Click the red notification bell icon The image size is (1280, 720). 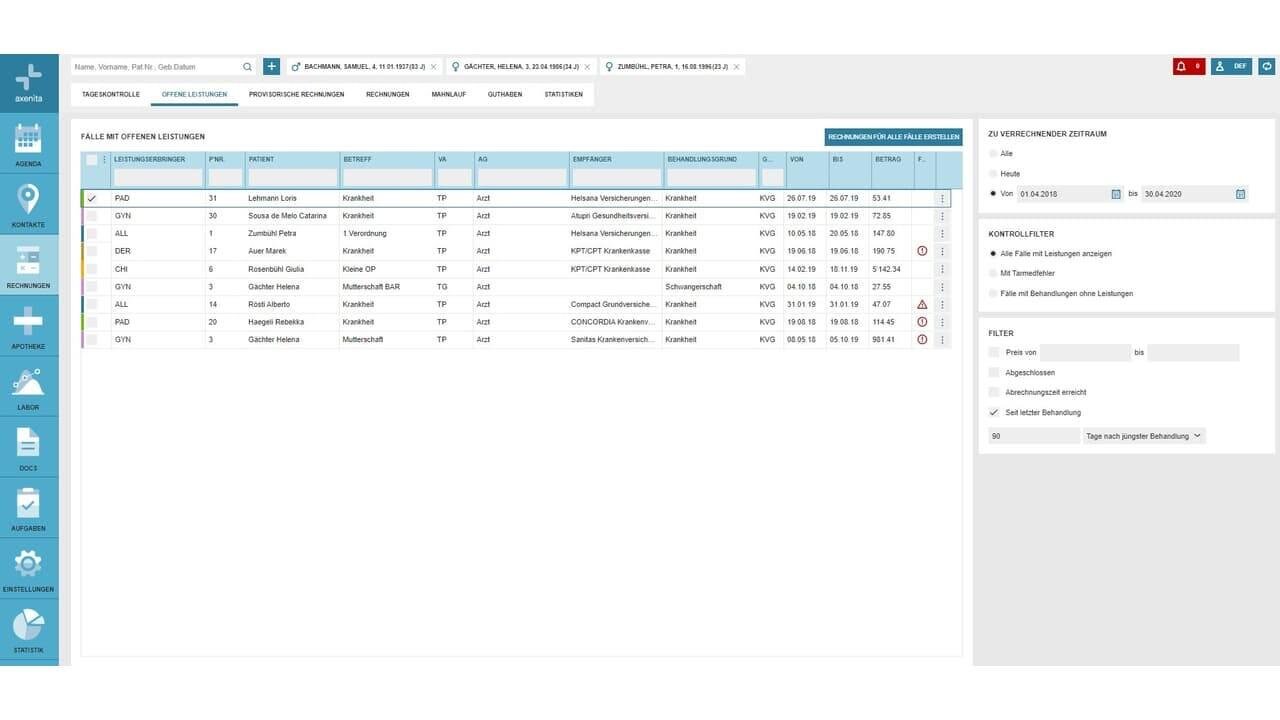(x=1188, y=67)
